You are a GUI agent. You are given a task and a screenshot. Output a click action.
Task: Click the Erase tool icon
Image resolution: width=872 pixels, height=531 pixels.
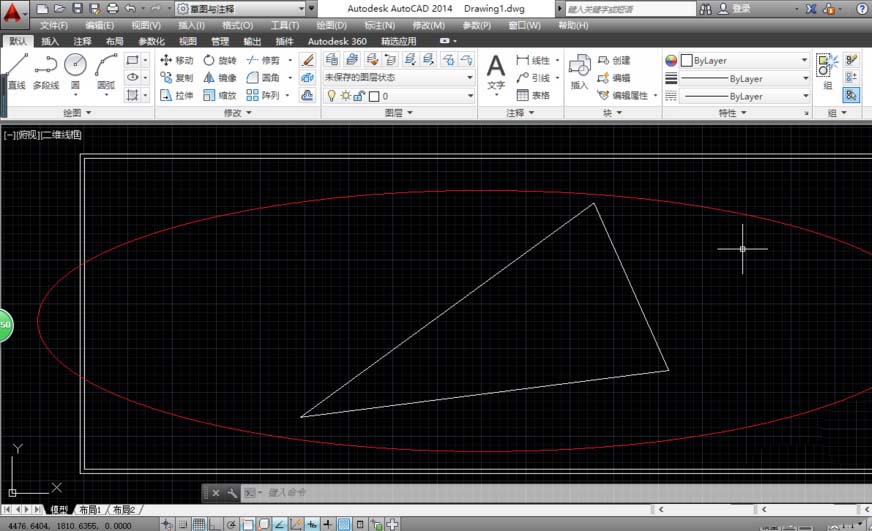tap(308, 60)
